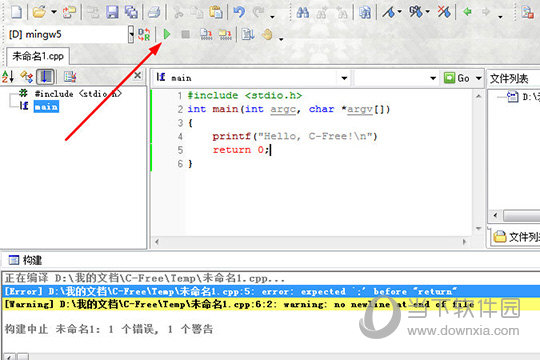
Task: Click the green run button
Action: tap(167, 34)
